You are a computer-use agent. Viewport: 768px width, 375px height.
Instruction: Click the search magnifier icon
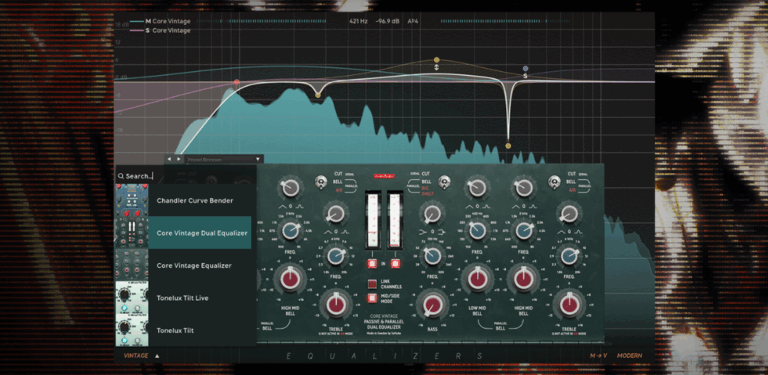pos(120,176)
